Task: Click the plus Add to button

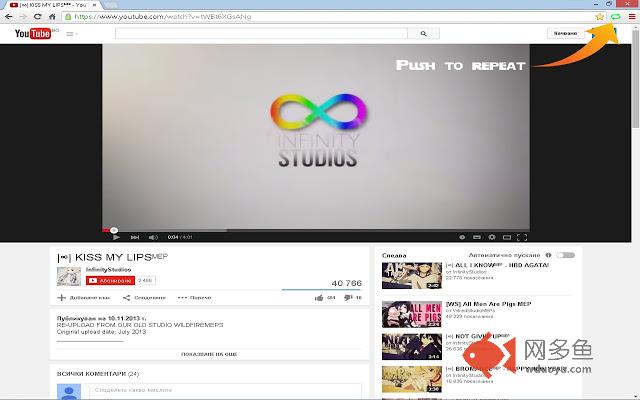Action: pos(84,298)
